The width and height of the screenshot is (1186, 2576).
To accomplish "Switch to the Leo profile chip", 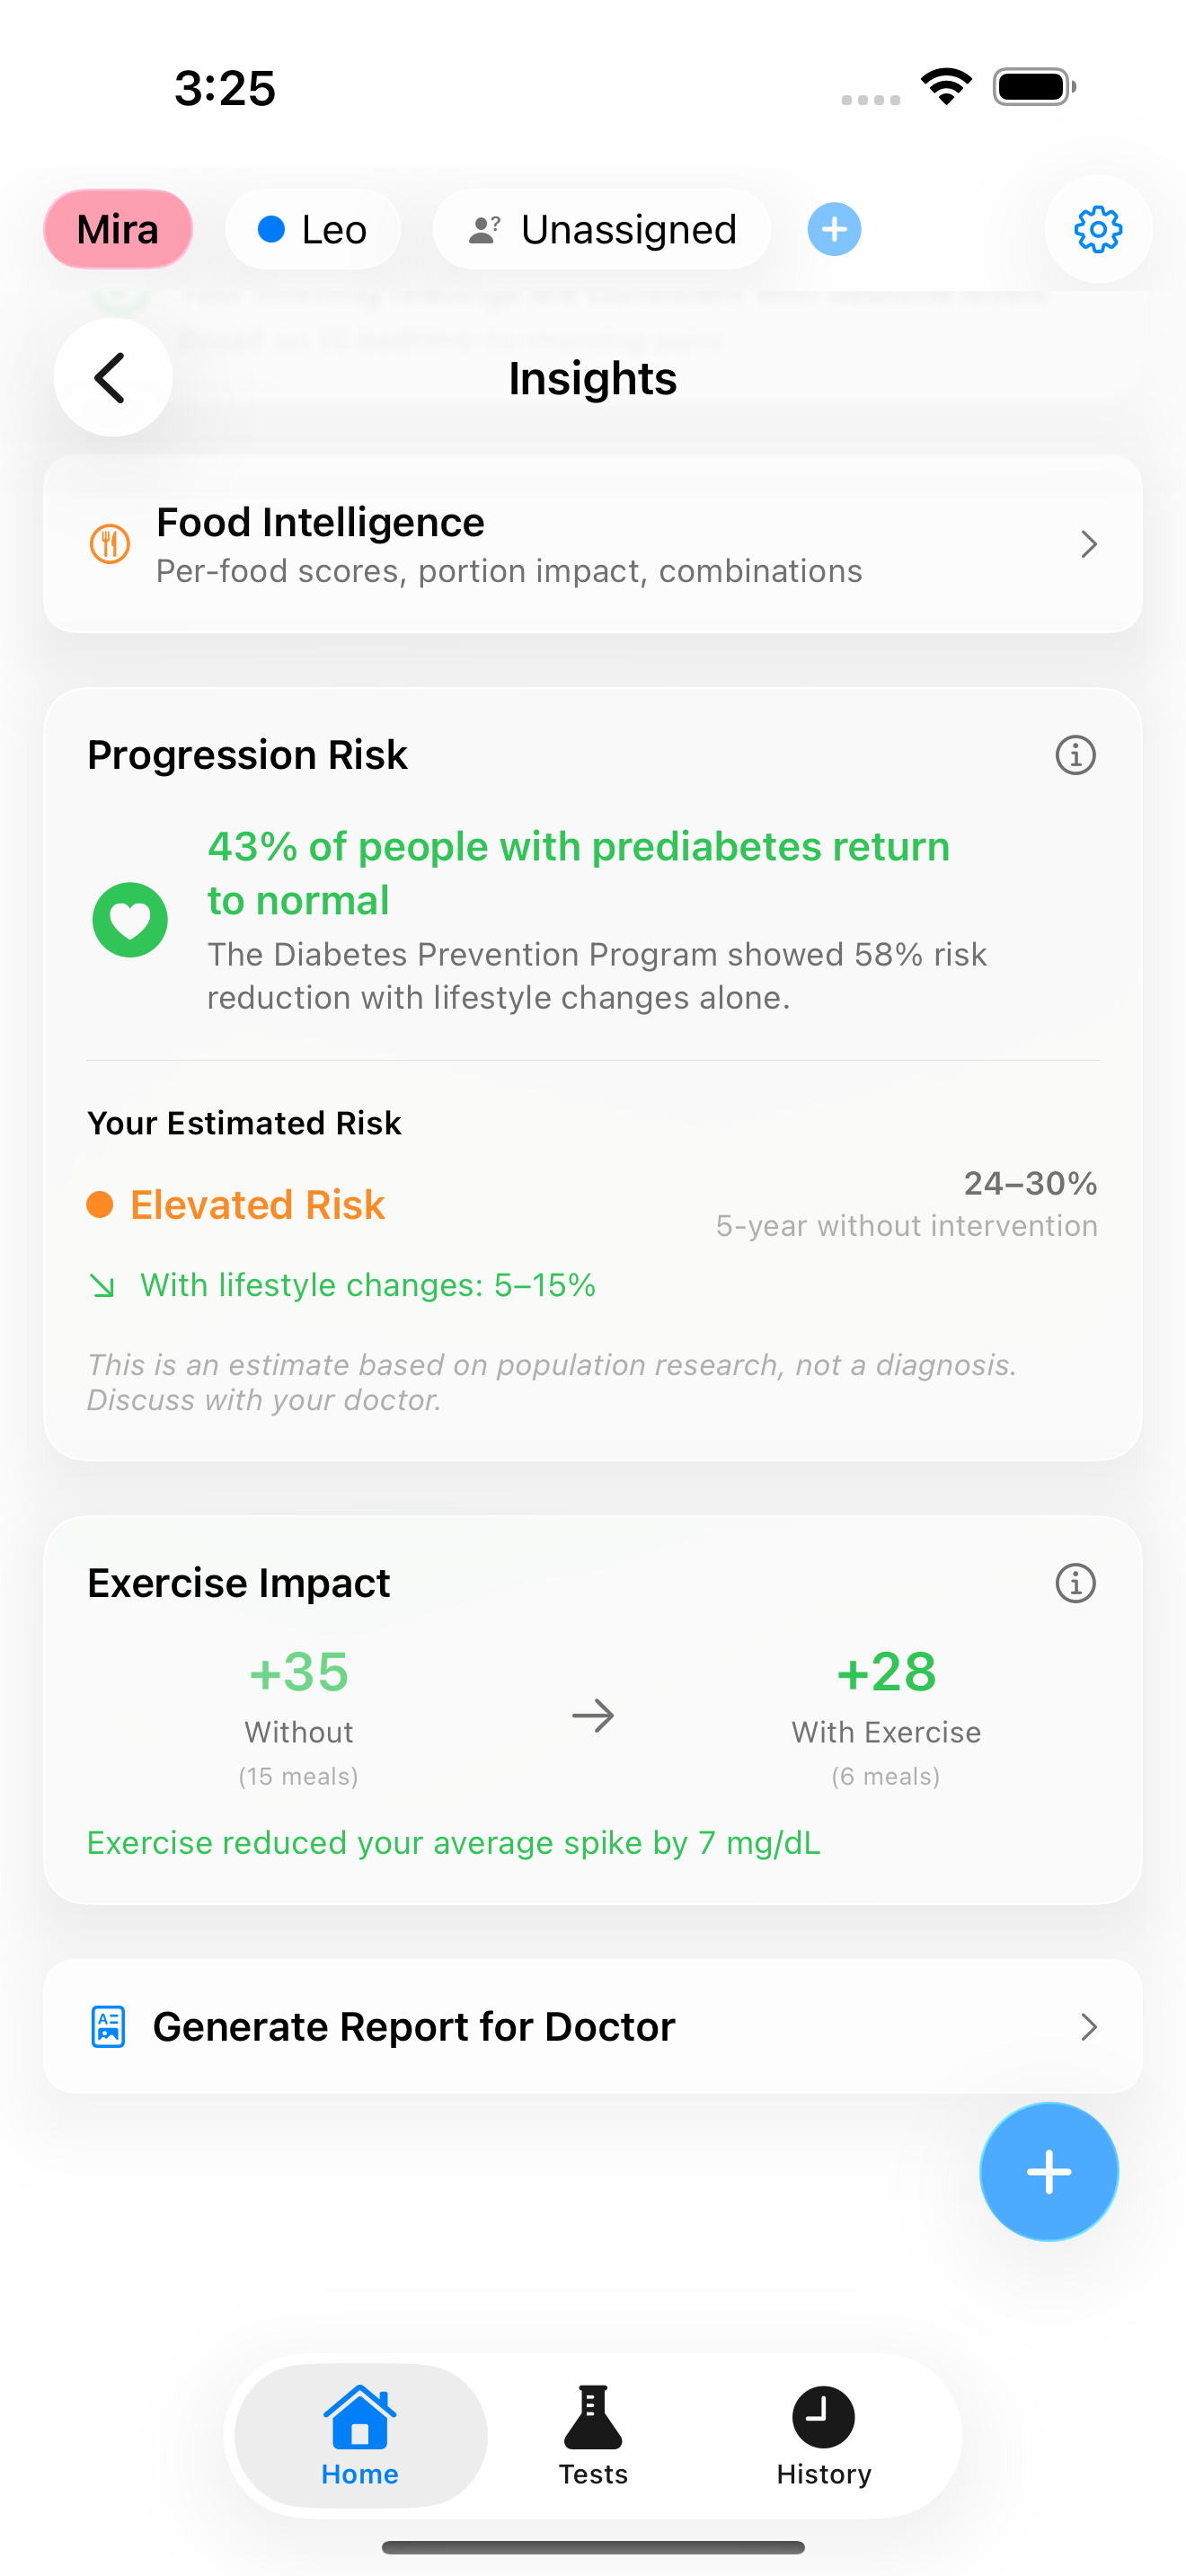I will point(313,229).
